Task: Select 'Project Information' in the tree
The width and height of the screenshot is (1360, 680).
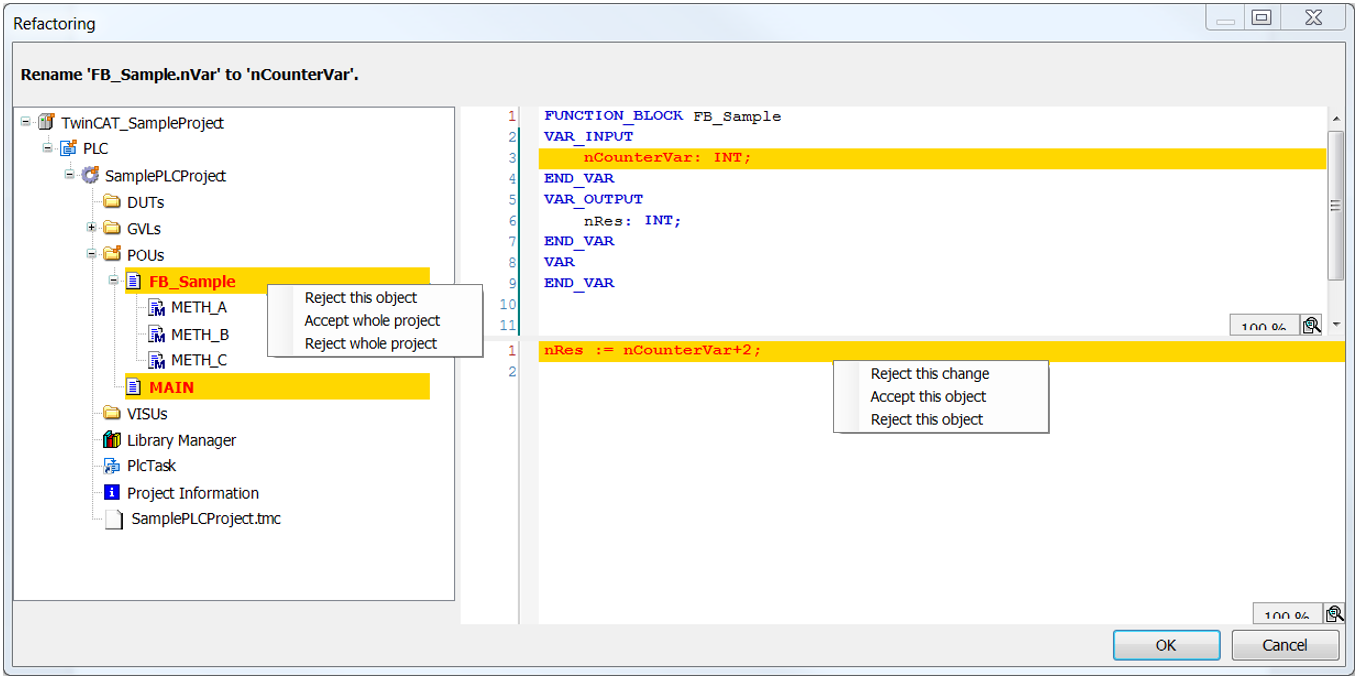Action: tap(193, 493)
